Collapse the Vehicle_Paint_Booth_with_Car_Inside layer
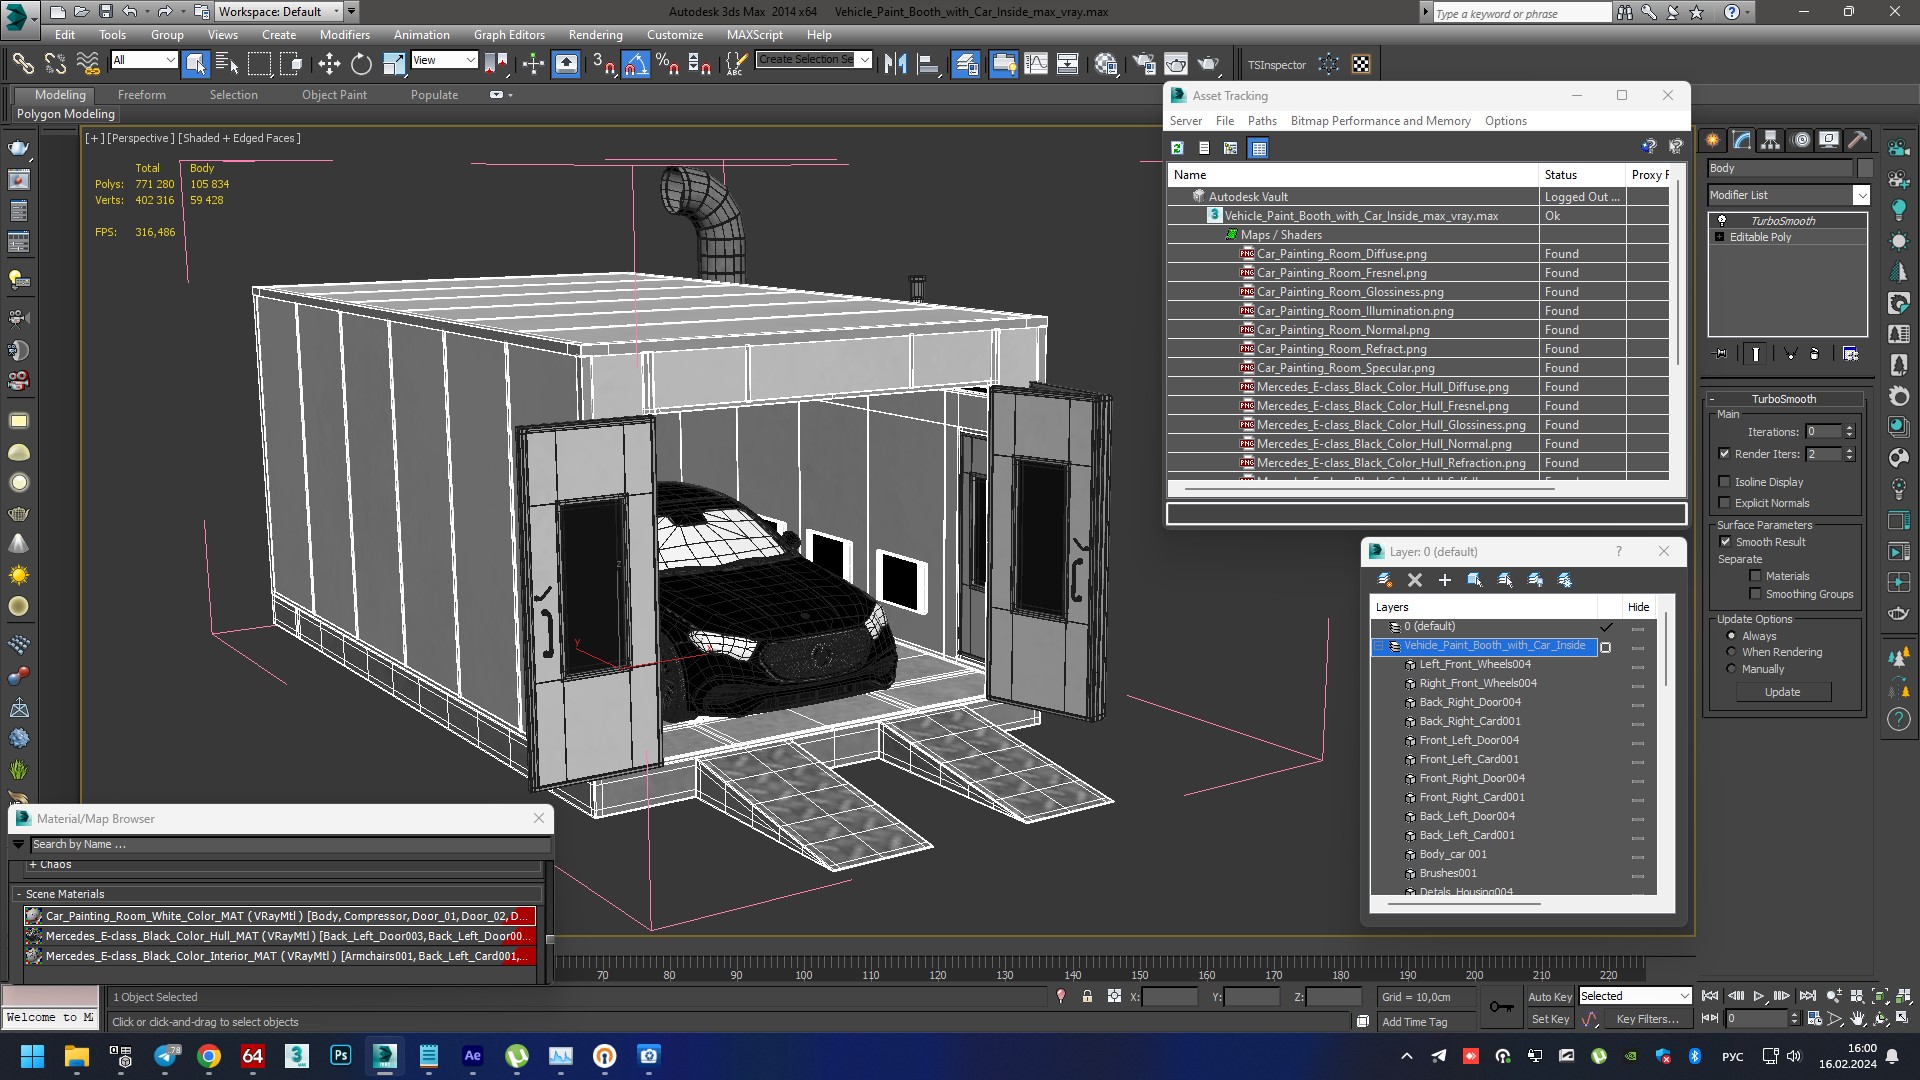1920x1080 pixels. click(x=1379, y=646)
